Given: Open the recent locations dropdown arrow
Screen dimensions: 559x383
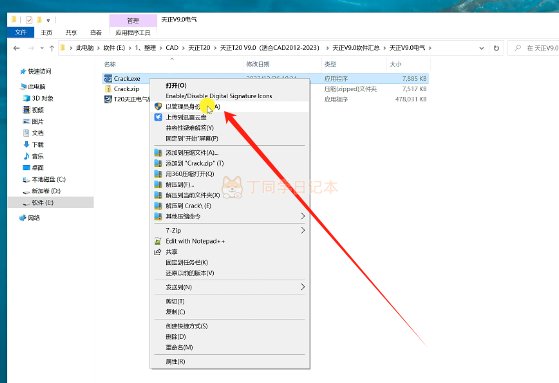Looking at the screenshot, I should [42, 48].
